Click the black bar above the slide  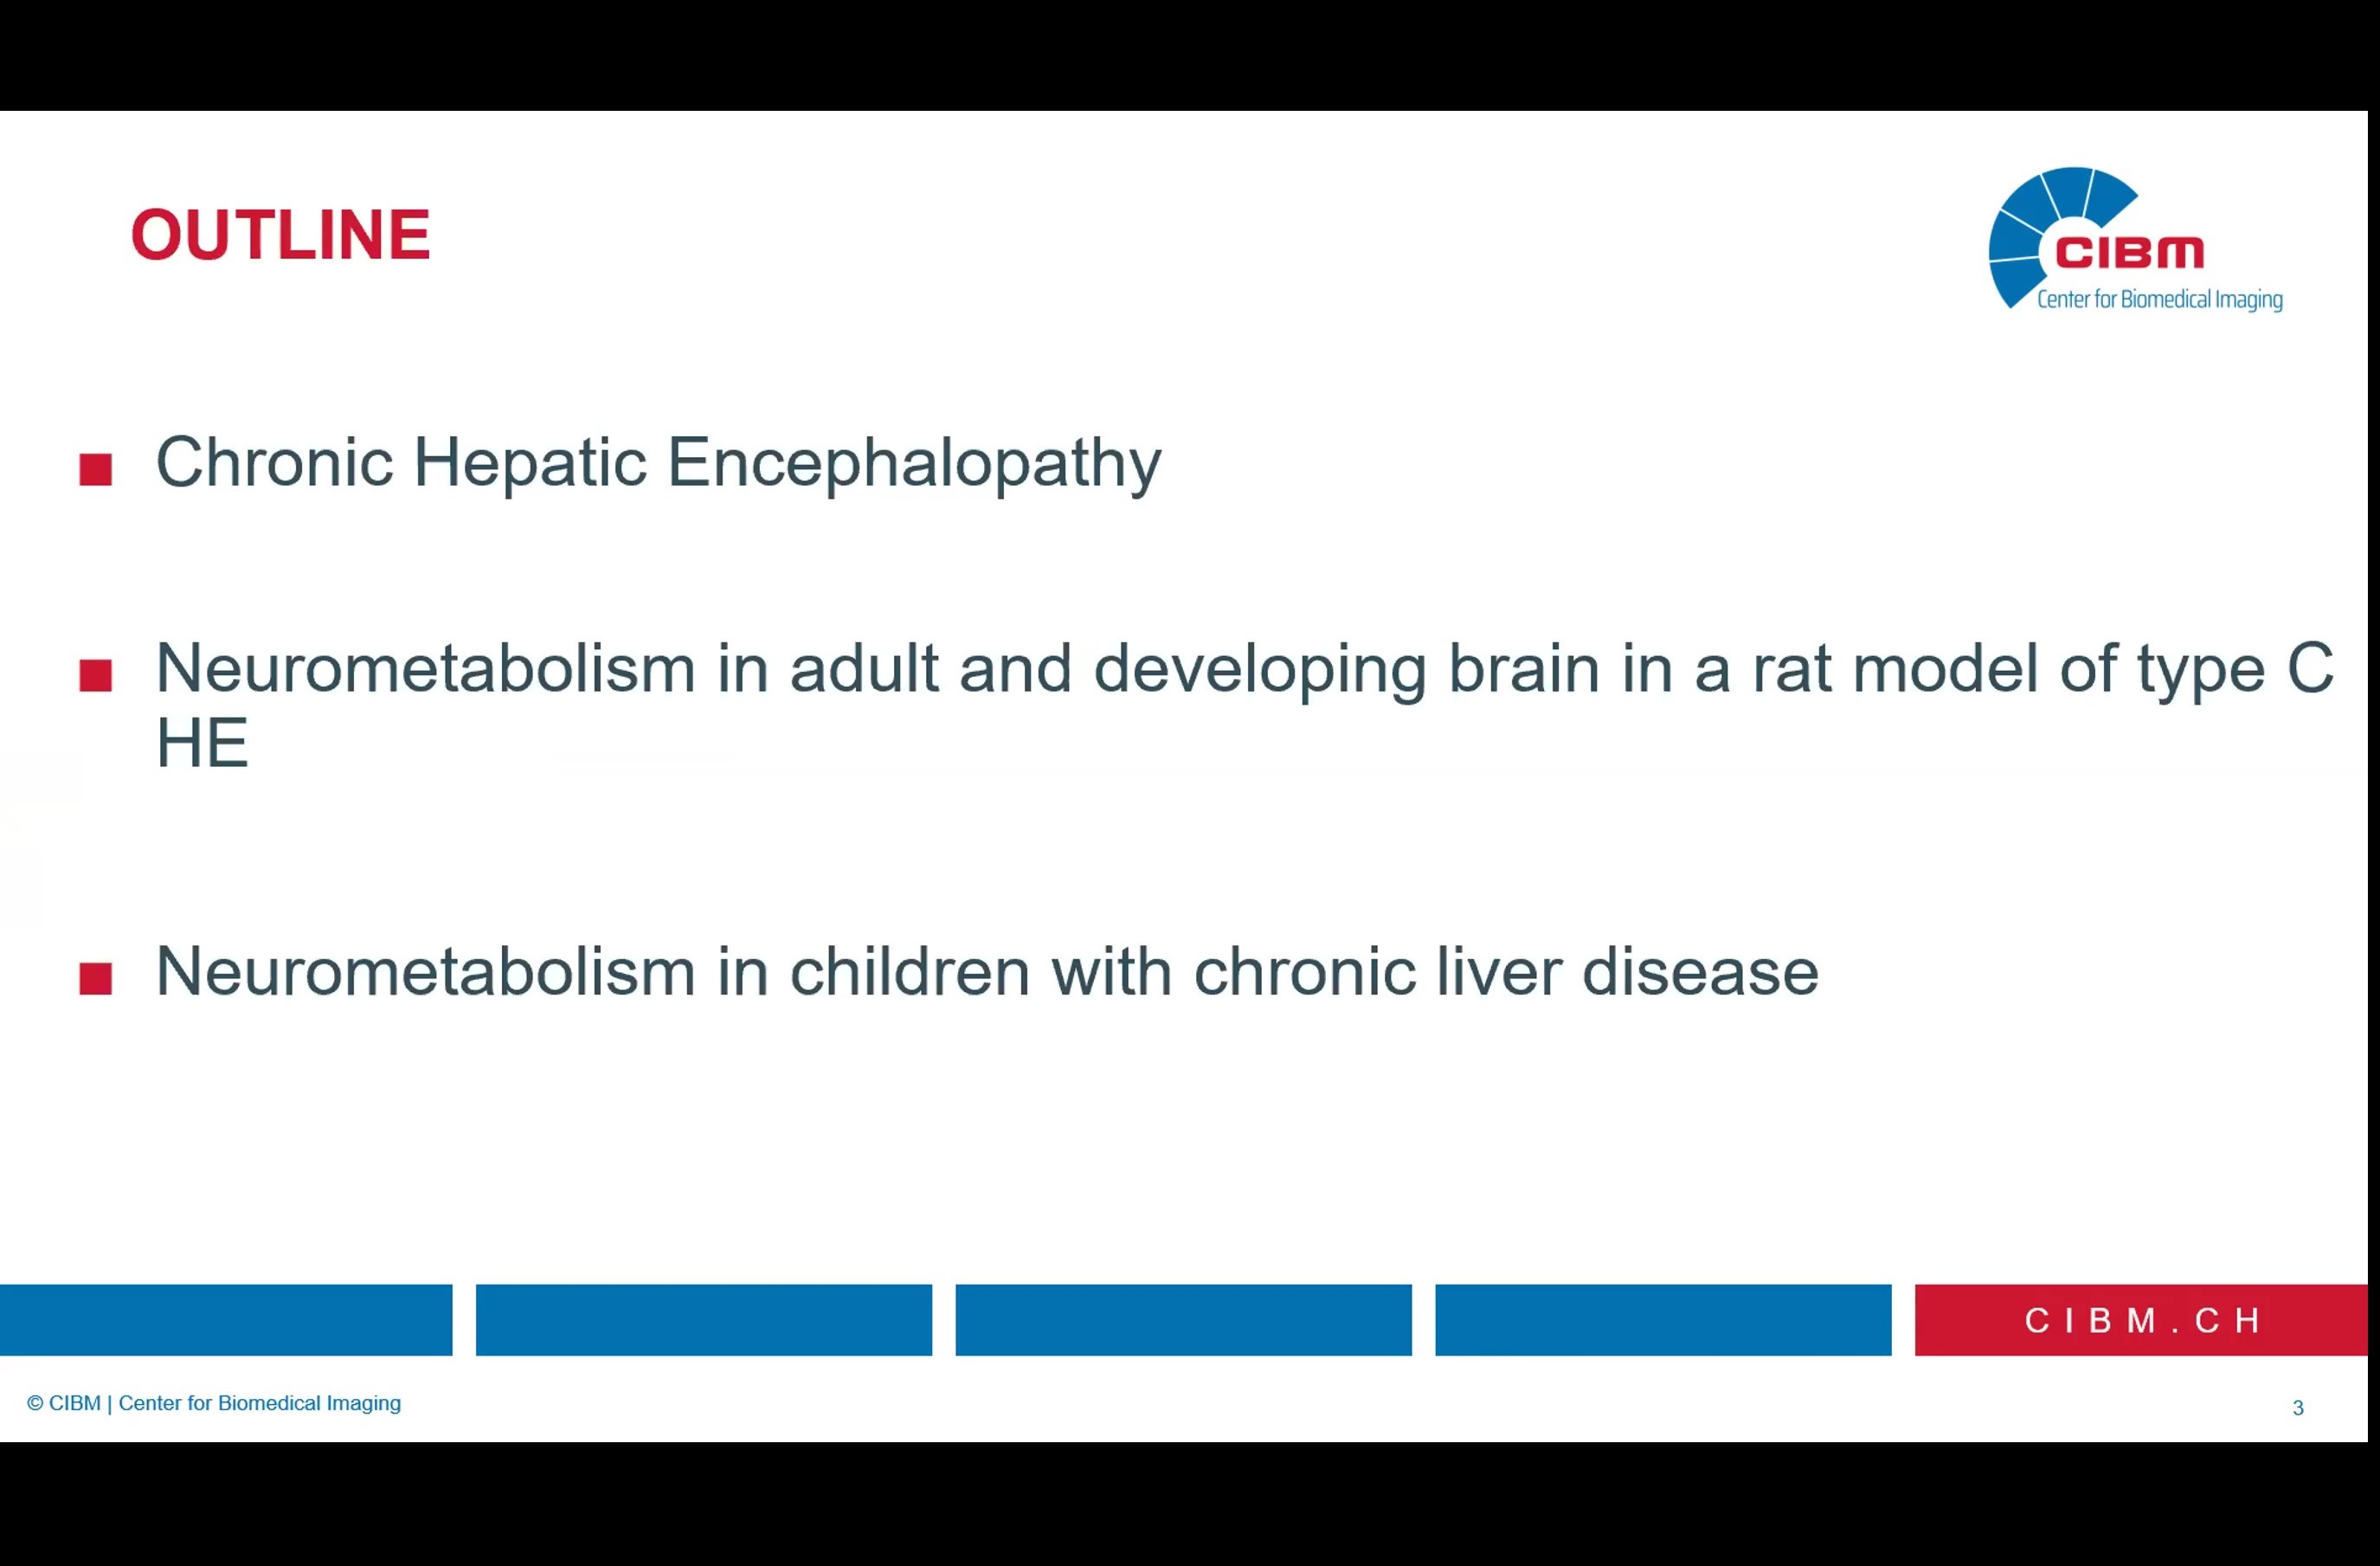(x=1190, y=55)
